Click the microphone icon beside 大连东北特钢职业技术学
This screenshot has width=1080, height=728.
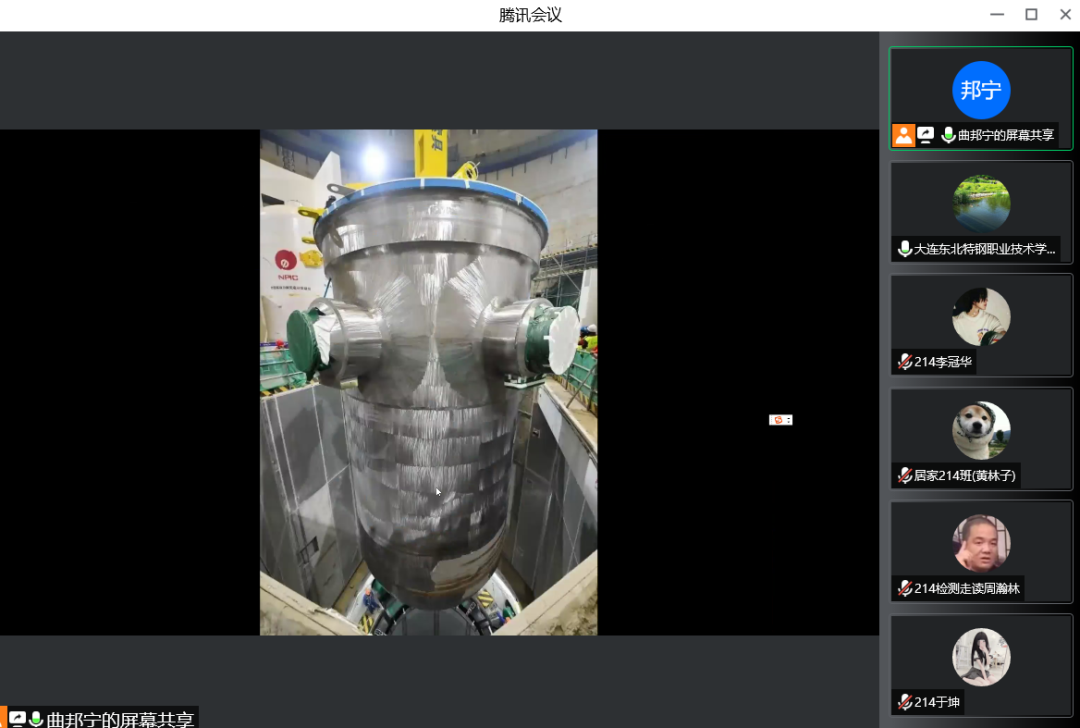905,249
